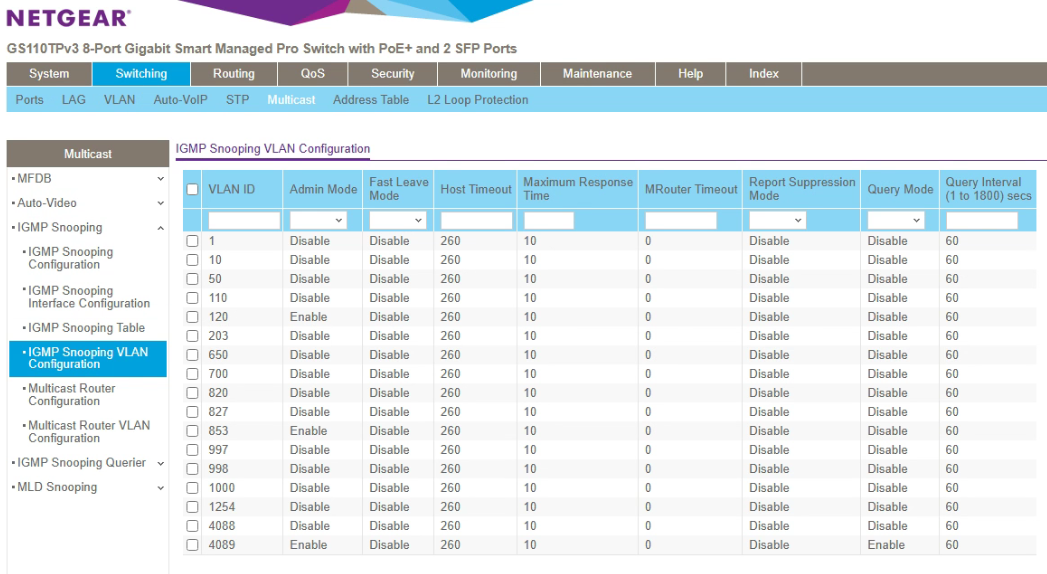The image size is (1047, 574).
Task: Toggle the select-all checkbox in table header
Action: tap(192, 190)
